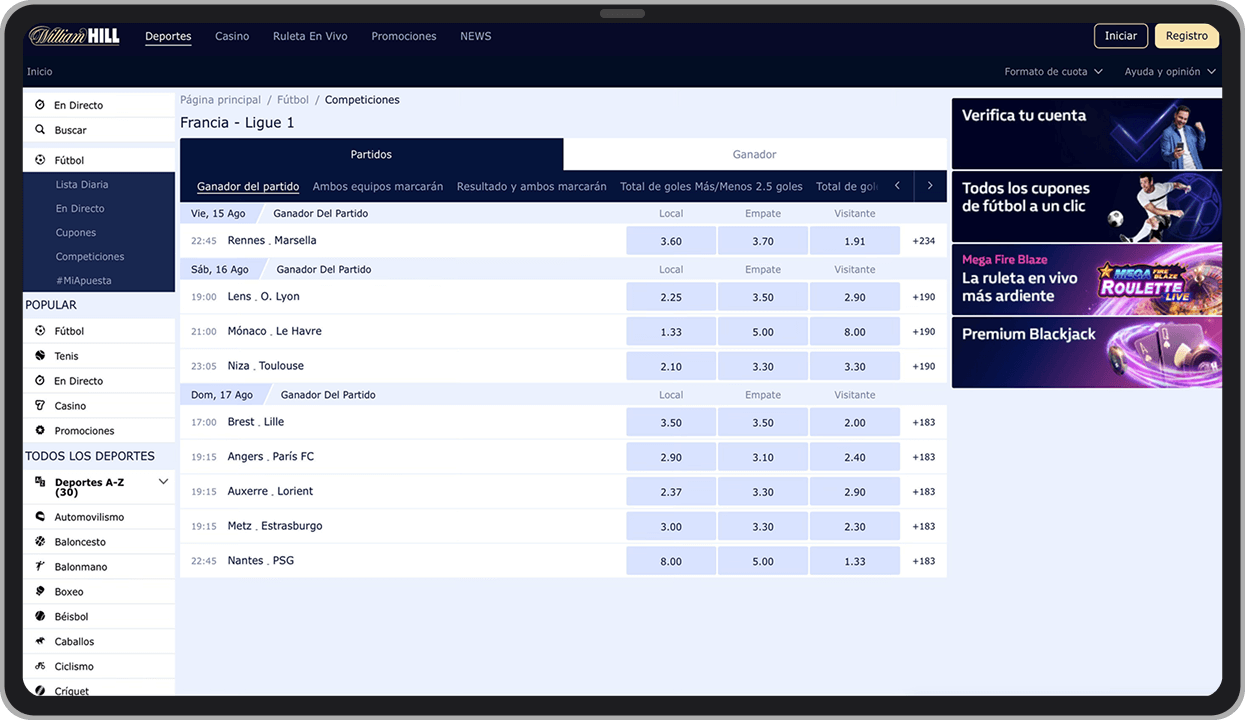Click the Críquet icon
Image resolution: width=1245 pixels, height=720 pixels.
coord(40,691)
